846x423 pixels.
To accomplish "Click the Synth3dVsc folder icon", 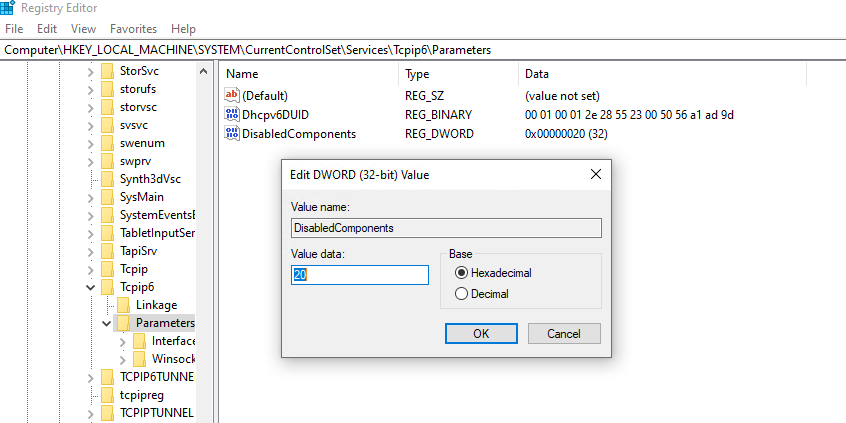I will [x=108, y=179].
